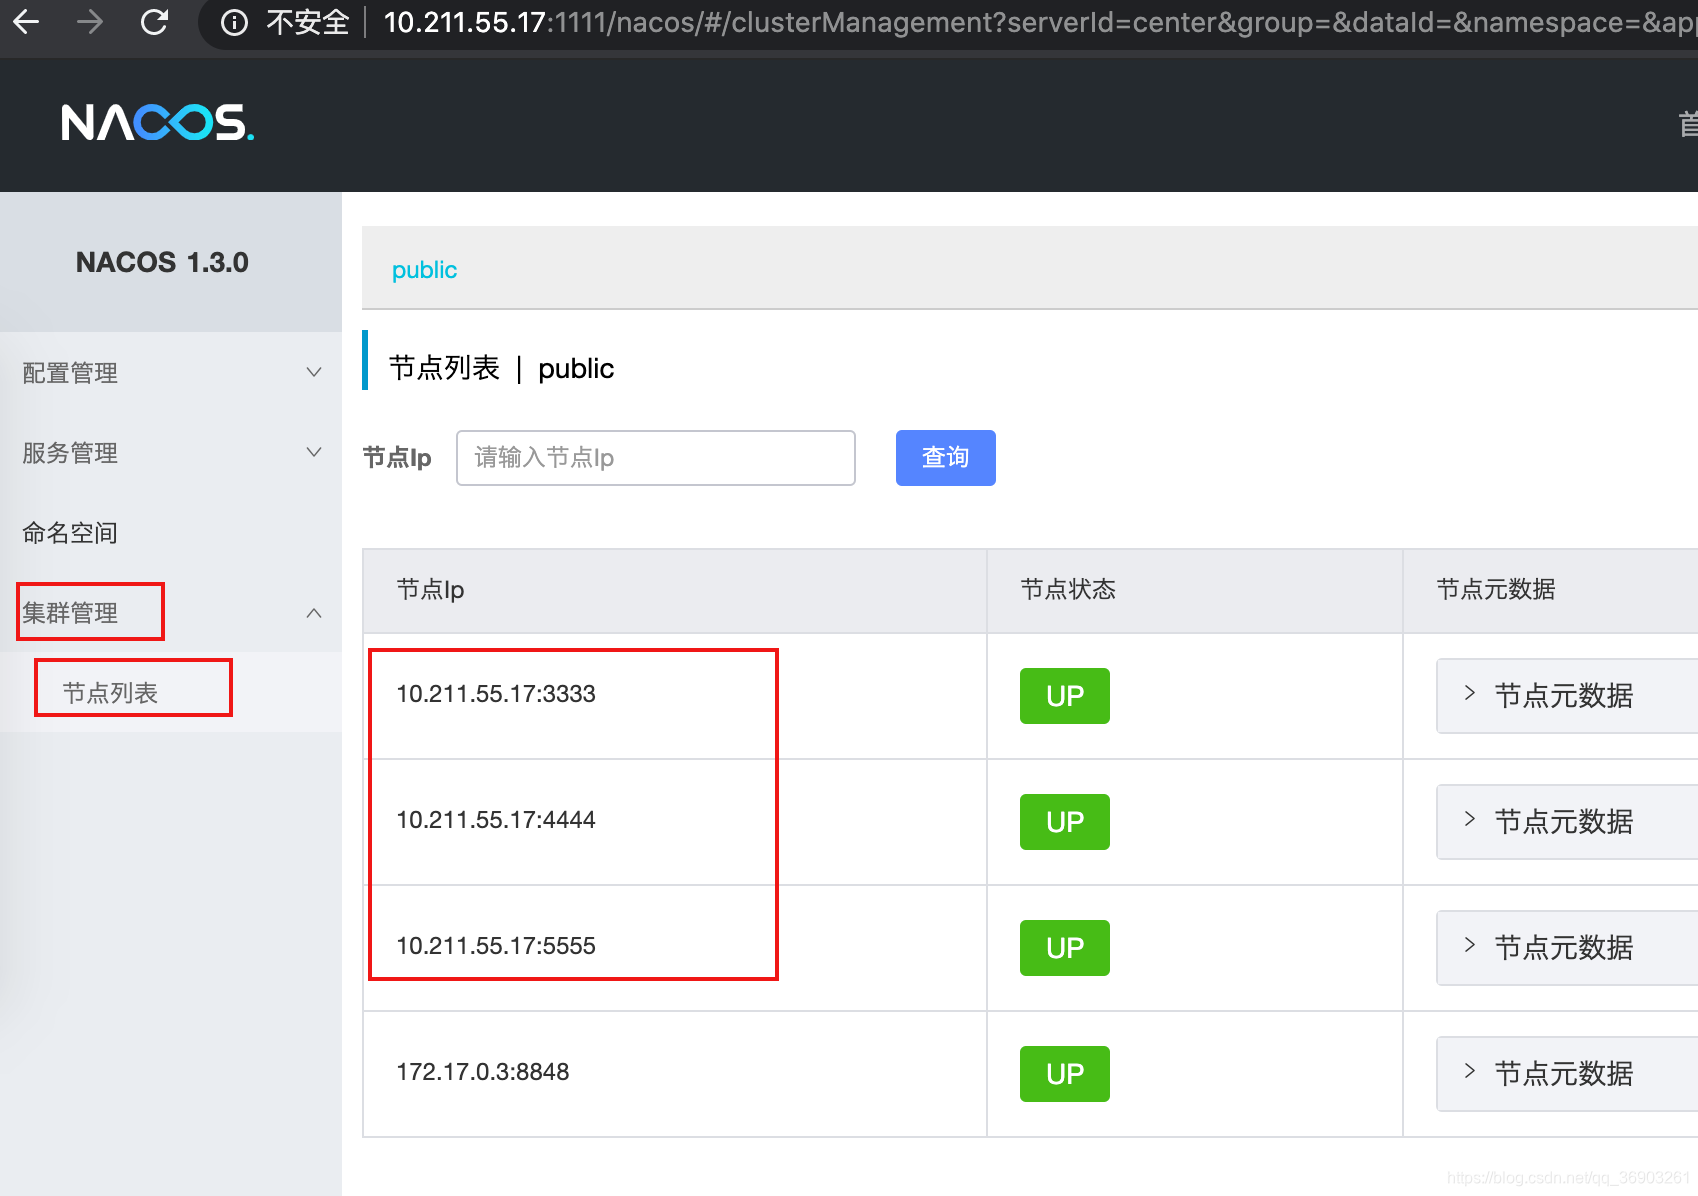Click UP status of node 10.211.55.17:4444
Screen dimensions: 1698x1196
[x=1065, y=822]
